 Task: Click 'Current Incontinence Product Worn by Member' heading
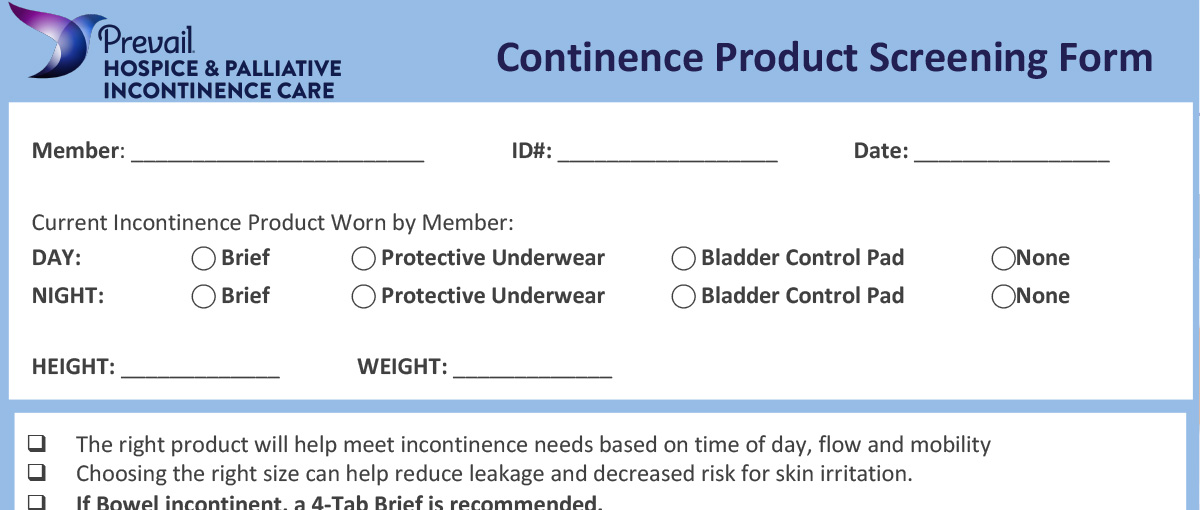[272, 222]
